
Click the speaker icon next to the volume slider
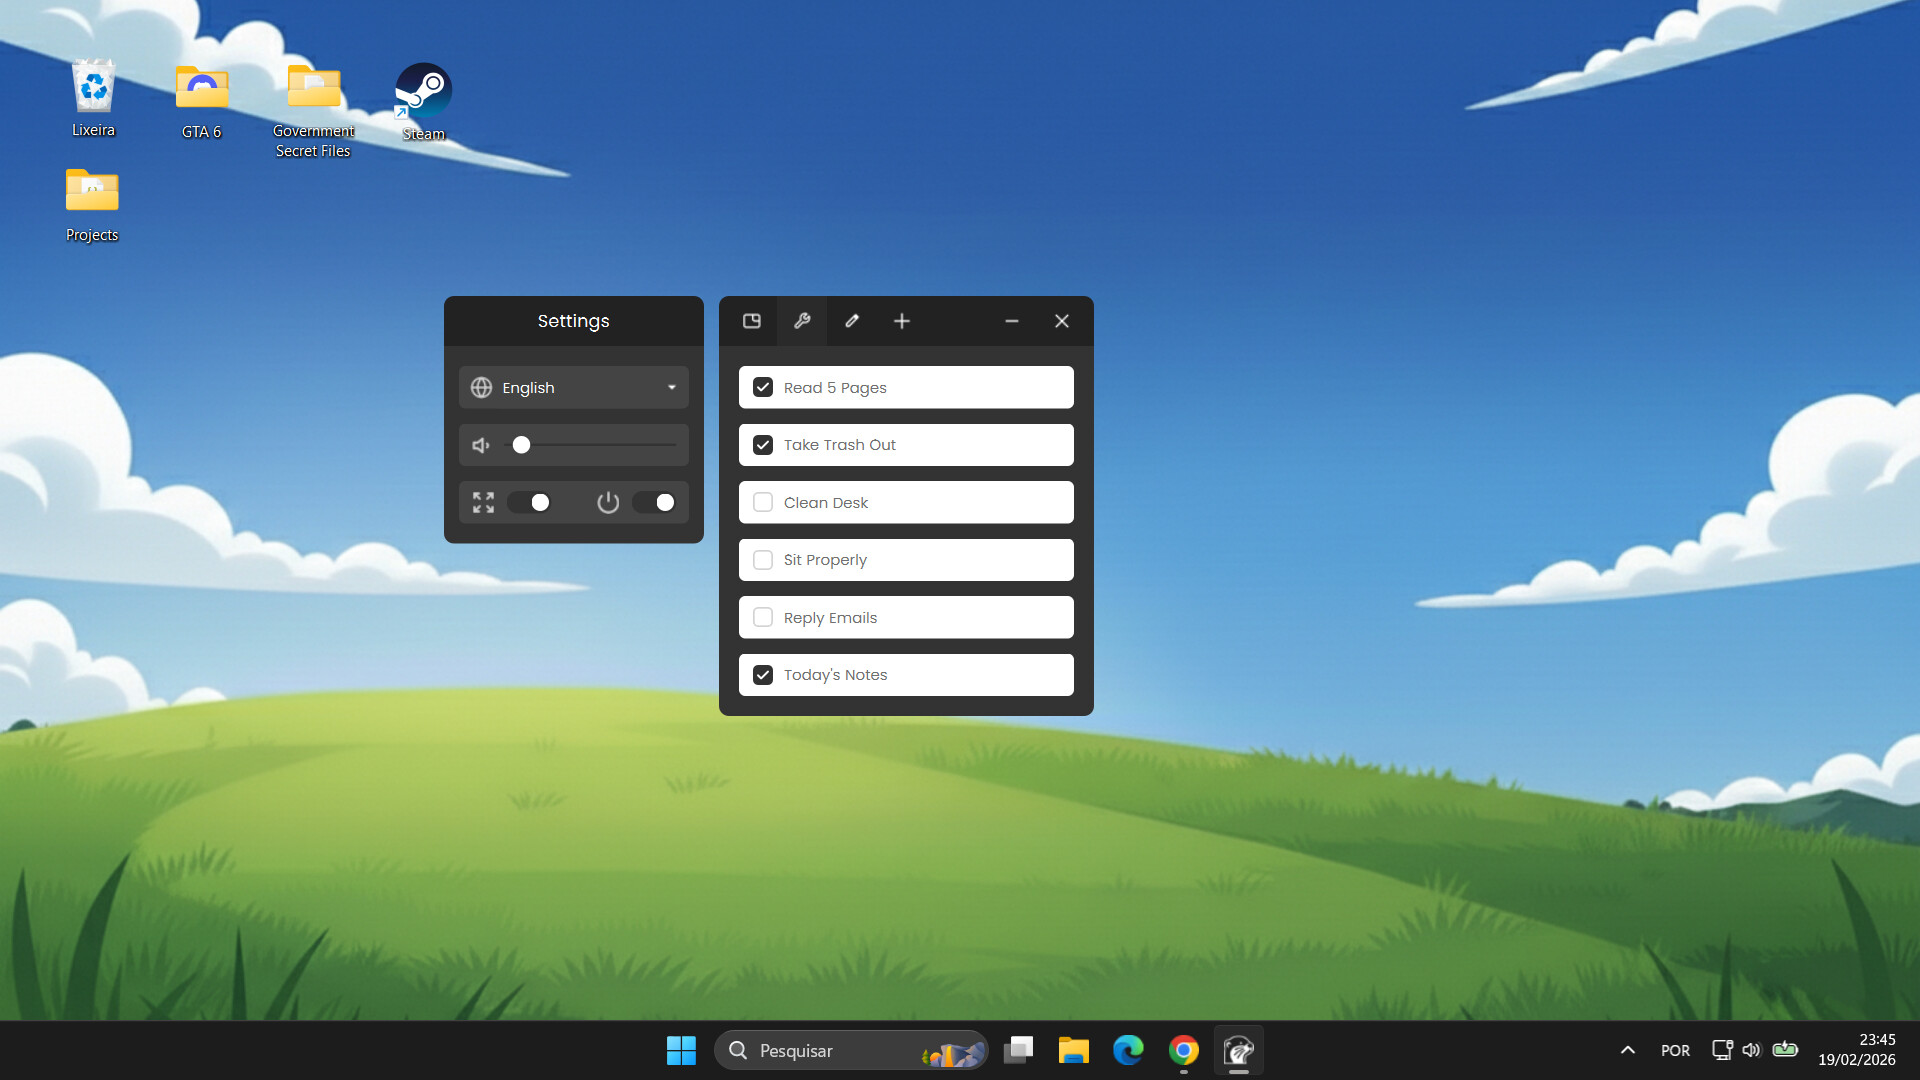coord(481,445)
